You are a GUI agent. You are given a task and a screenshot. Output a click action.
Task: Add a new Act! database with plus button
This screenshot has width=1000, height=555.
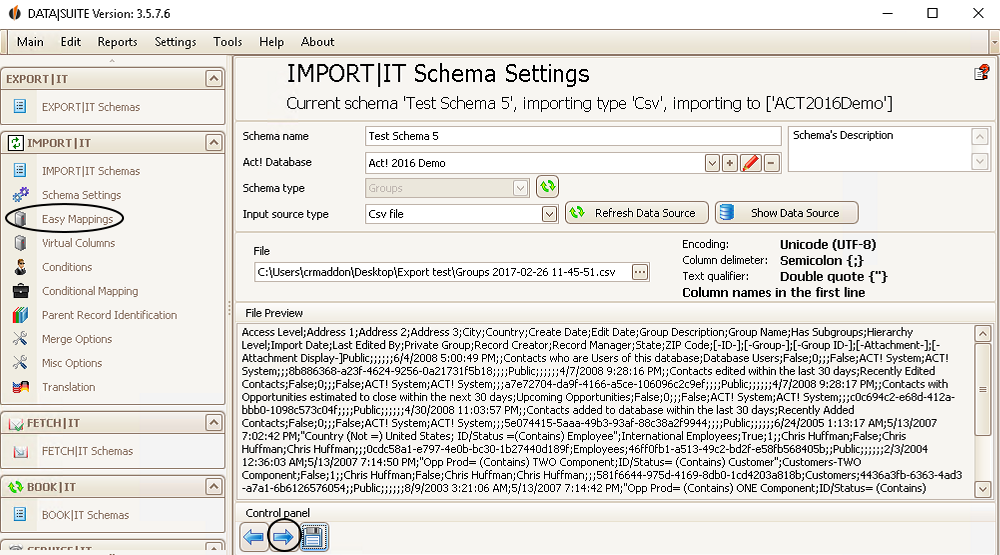(x=730, y=163)
